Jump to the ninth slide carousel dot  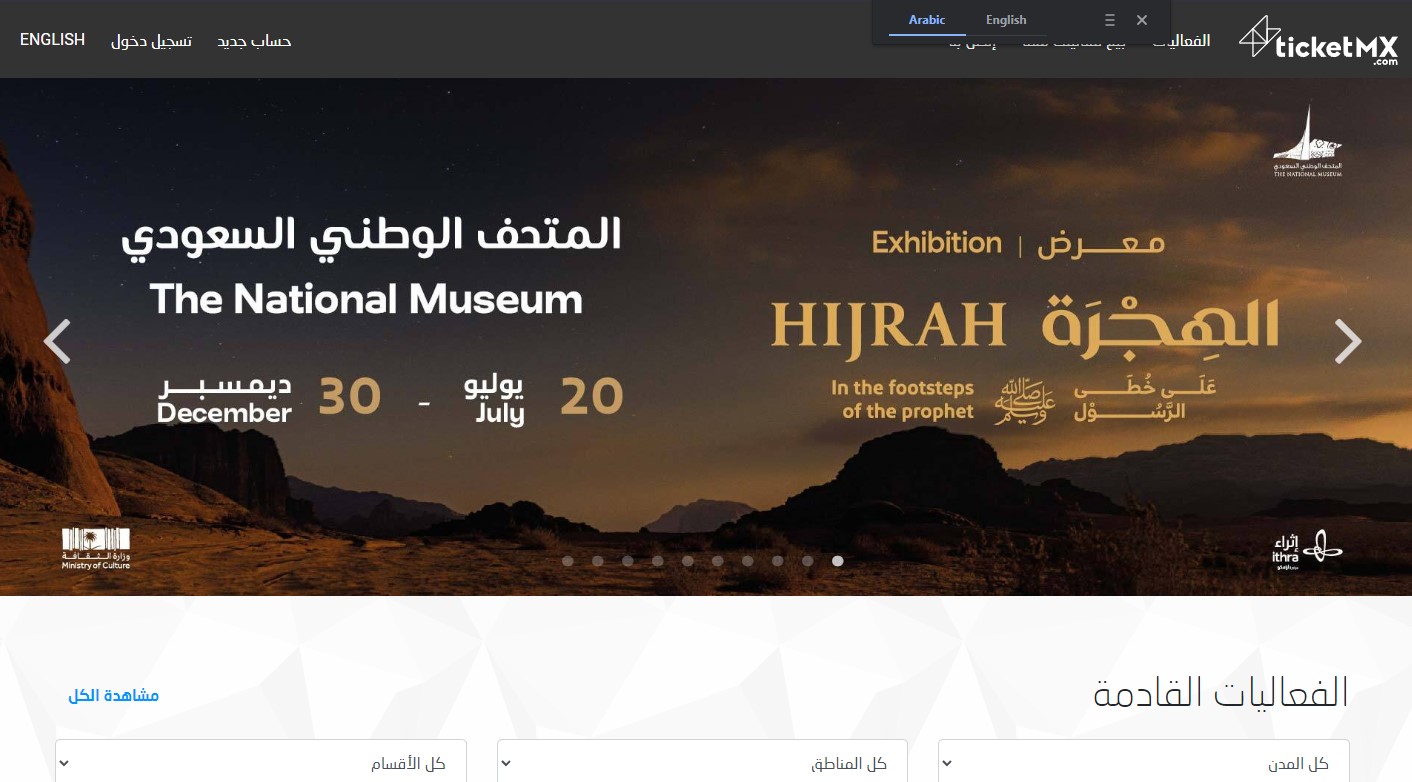pyautogui.click(x=808, y=561)
